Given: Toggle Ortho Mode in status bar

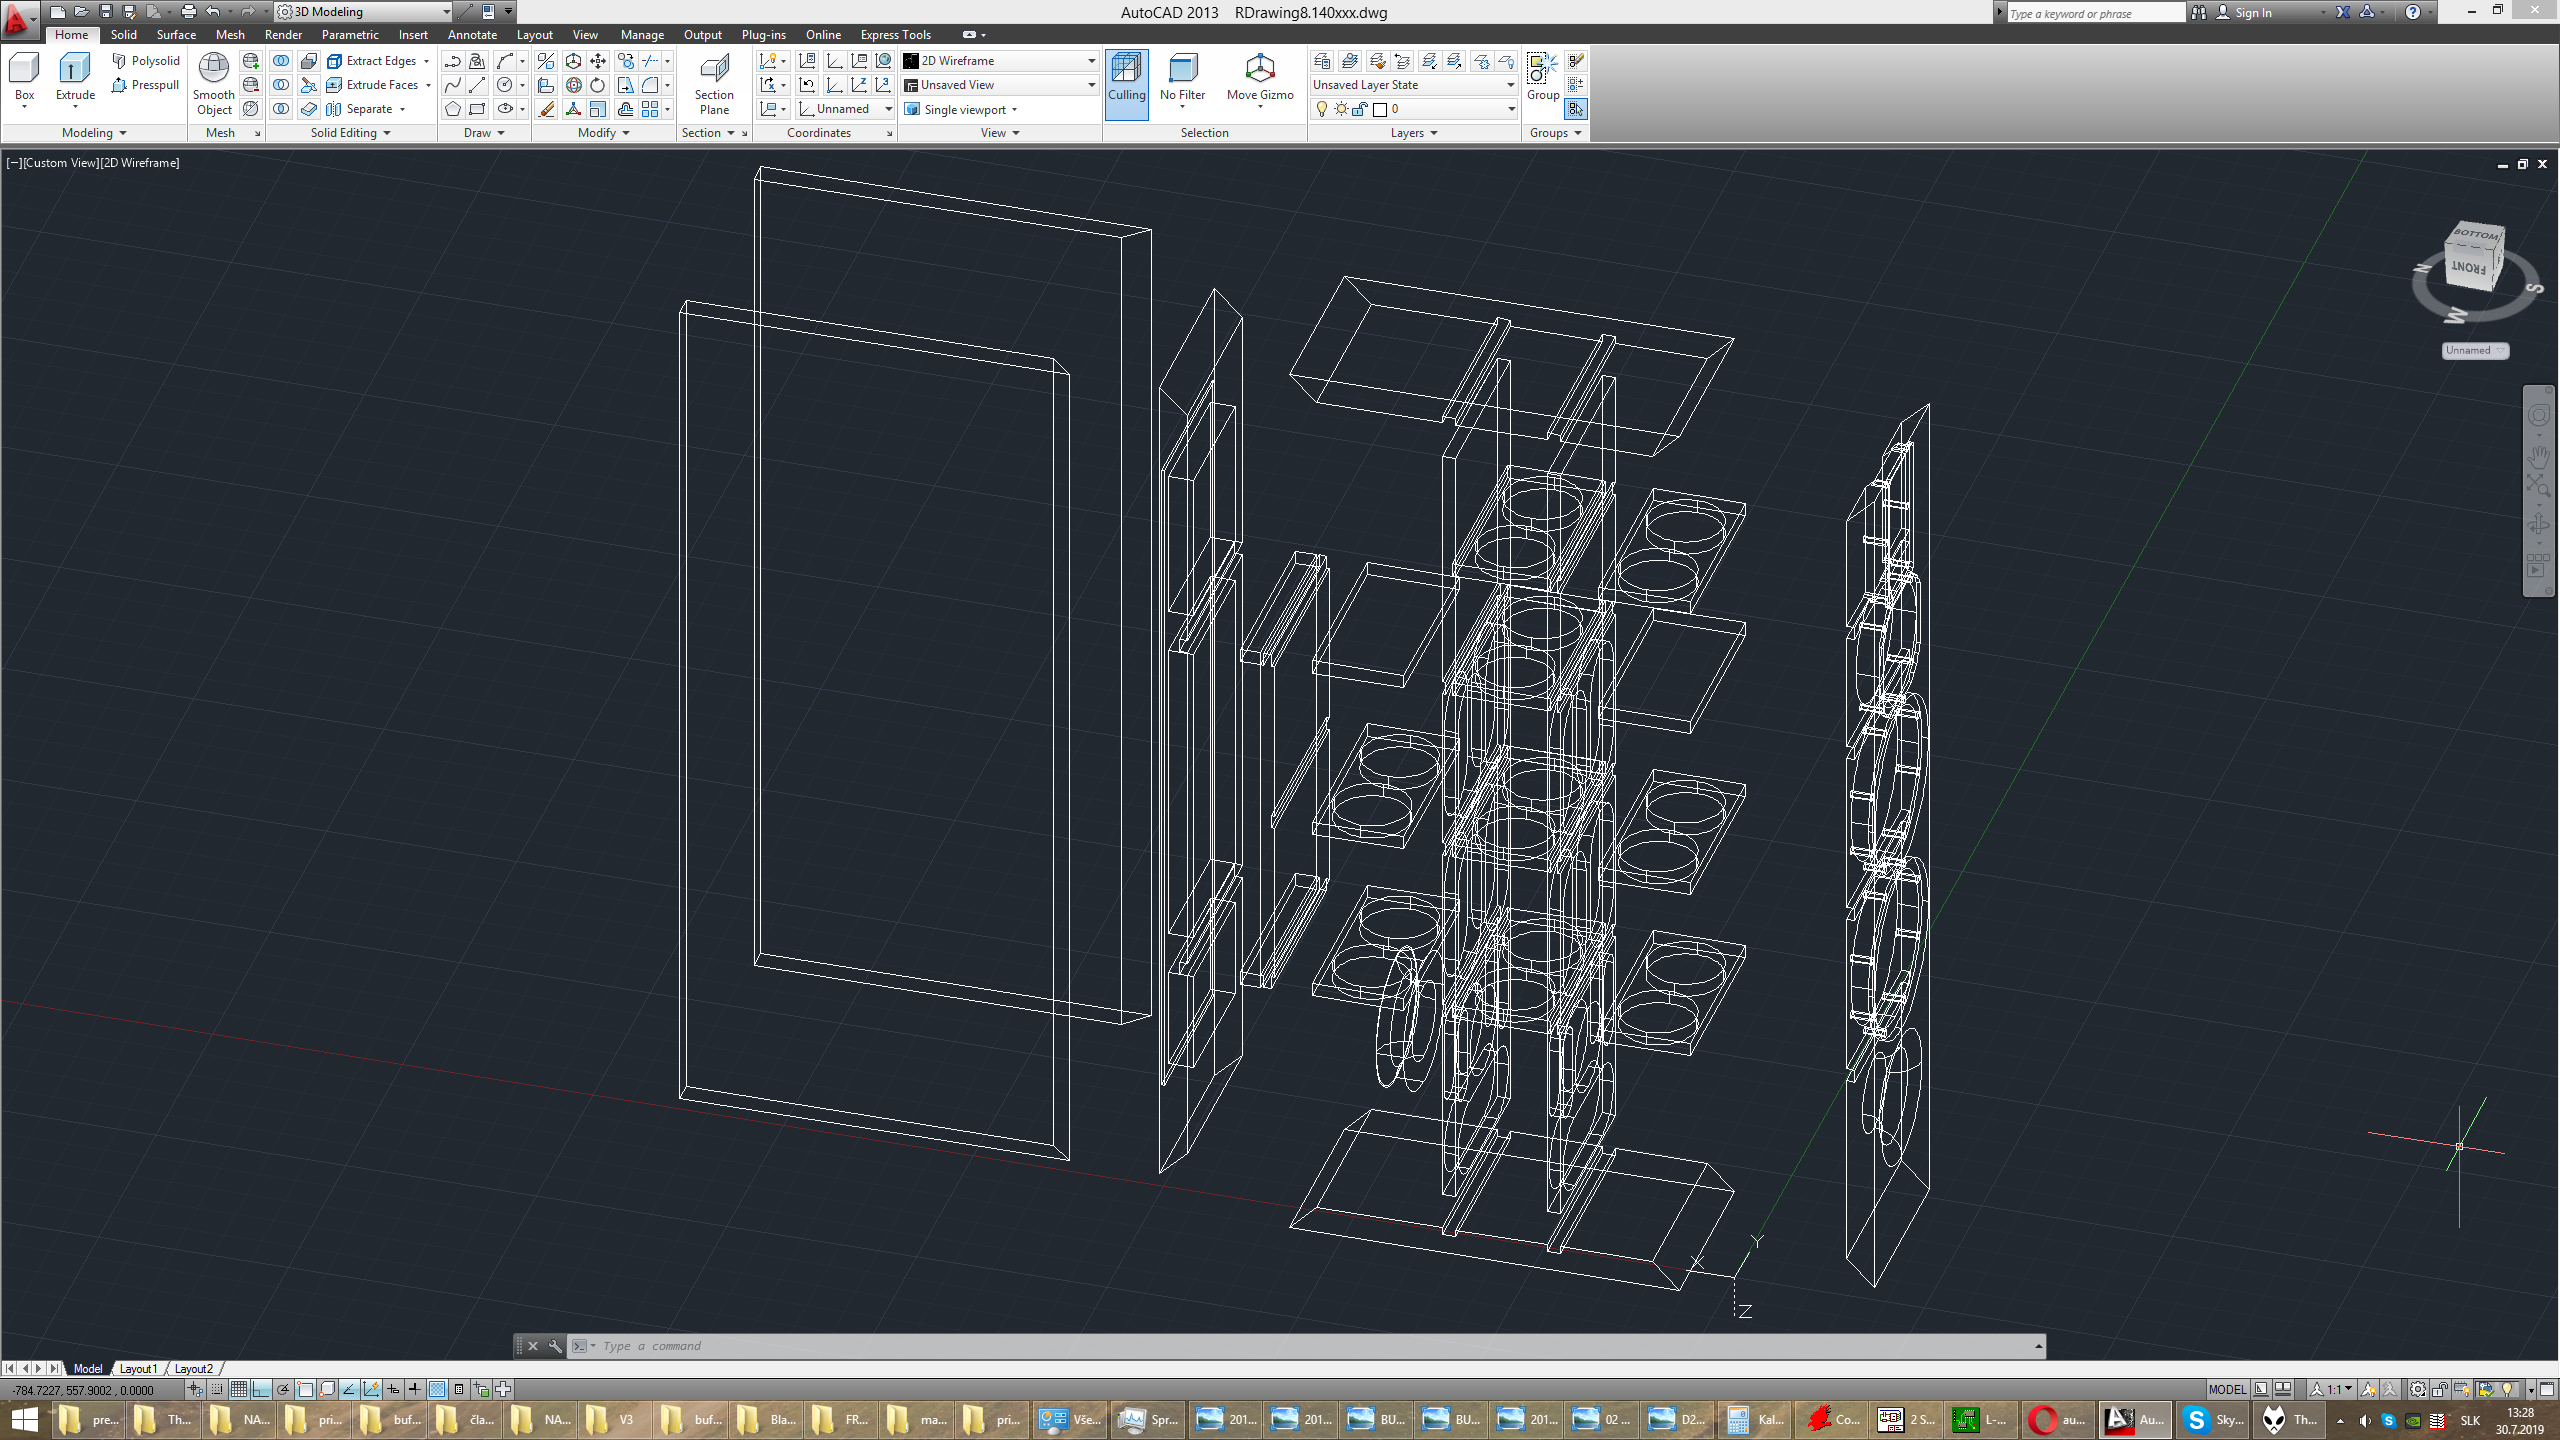Looking at the screenshot, I should tap(261, 1389).
